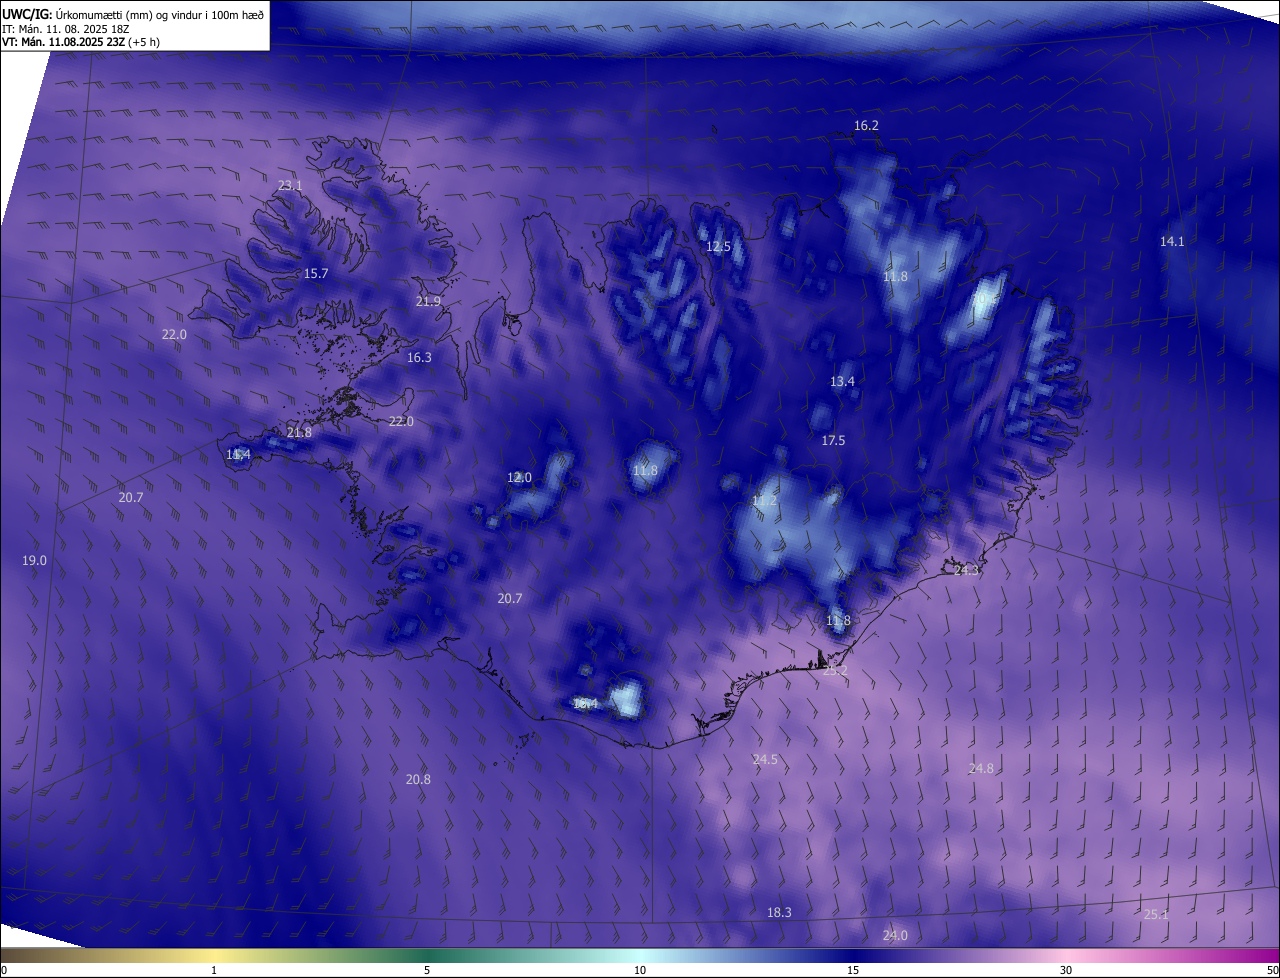Click the 1 label on the color scale
This screenshot has height=978, width=1280.
[x=214, y=970]
